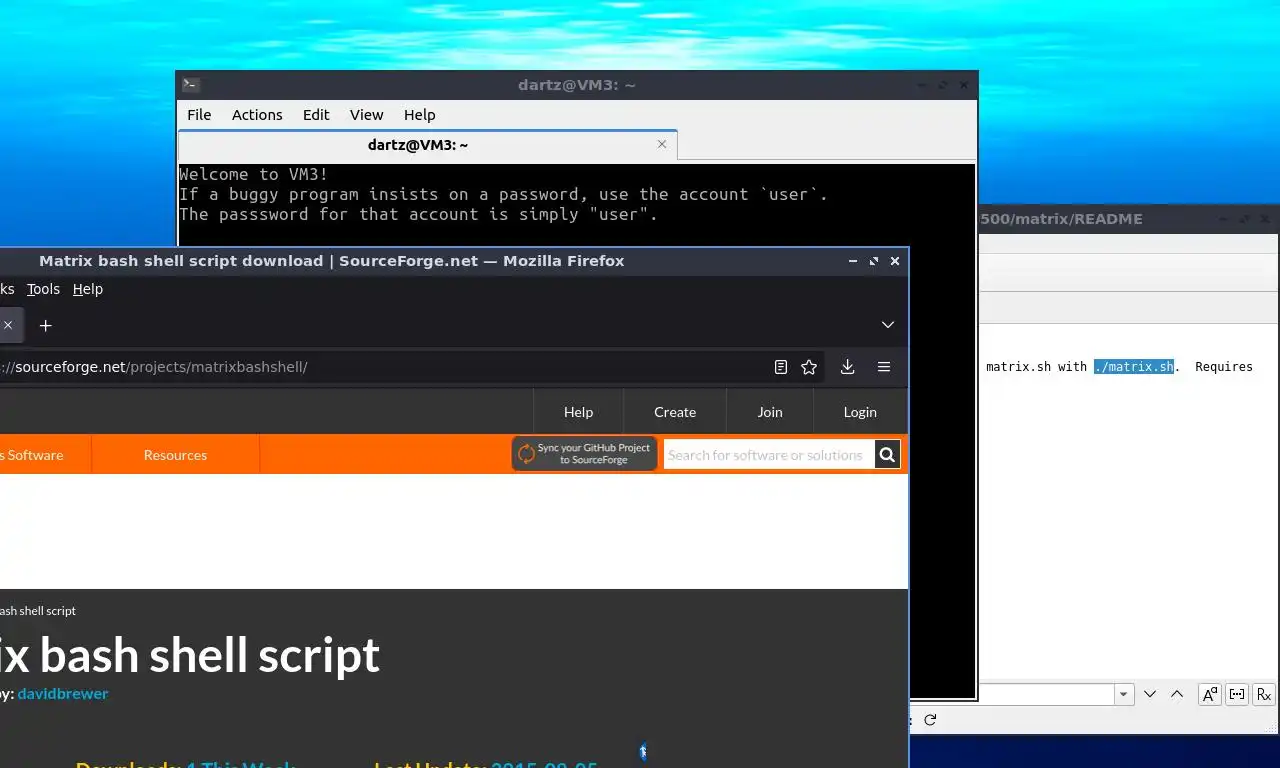Click the SourceForge search magnifier button
The width and height of the screenshot is (1280, 768).
point(887,455)
